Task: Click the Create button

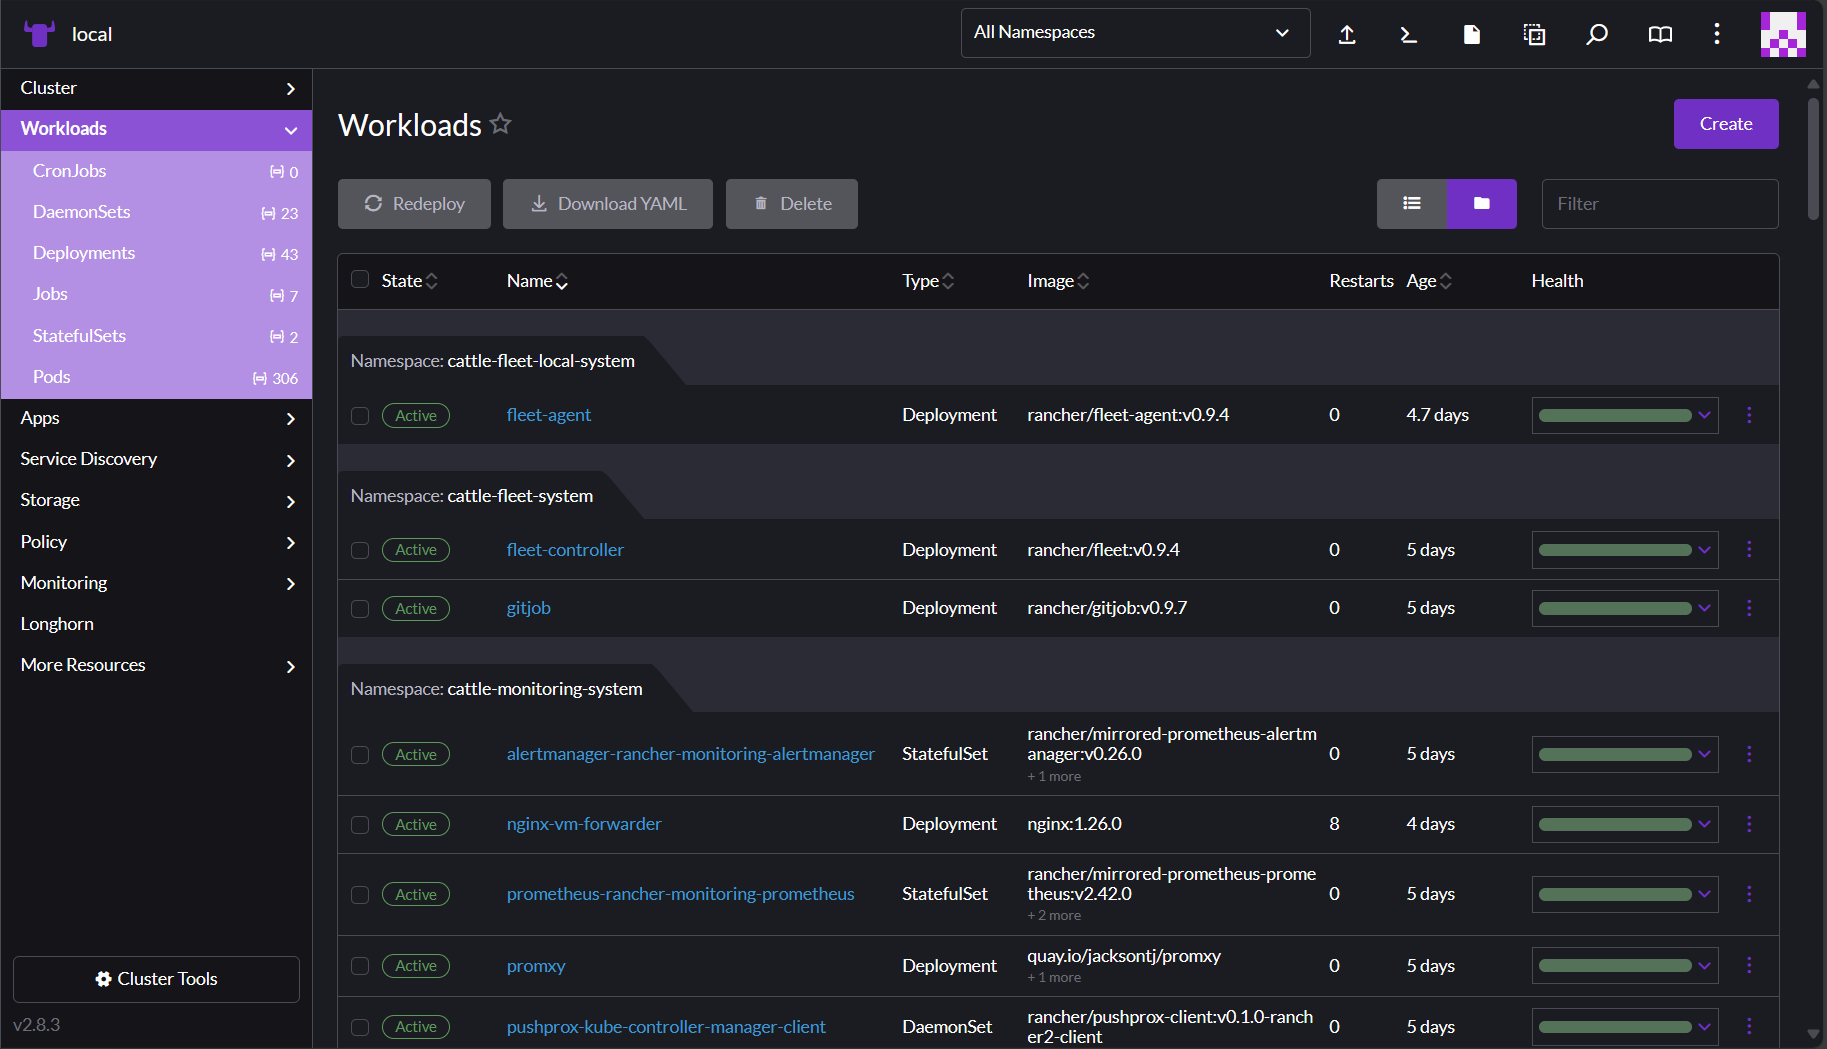Action: tap(1725, 124)
